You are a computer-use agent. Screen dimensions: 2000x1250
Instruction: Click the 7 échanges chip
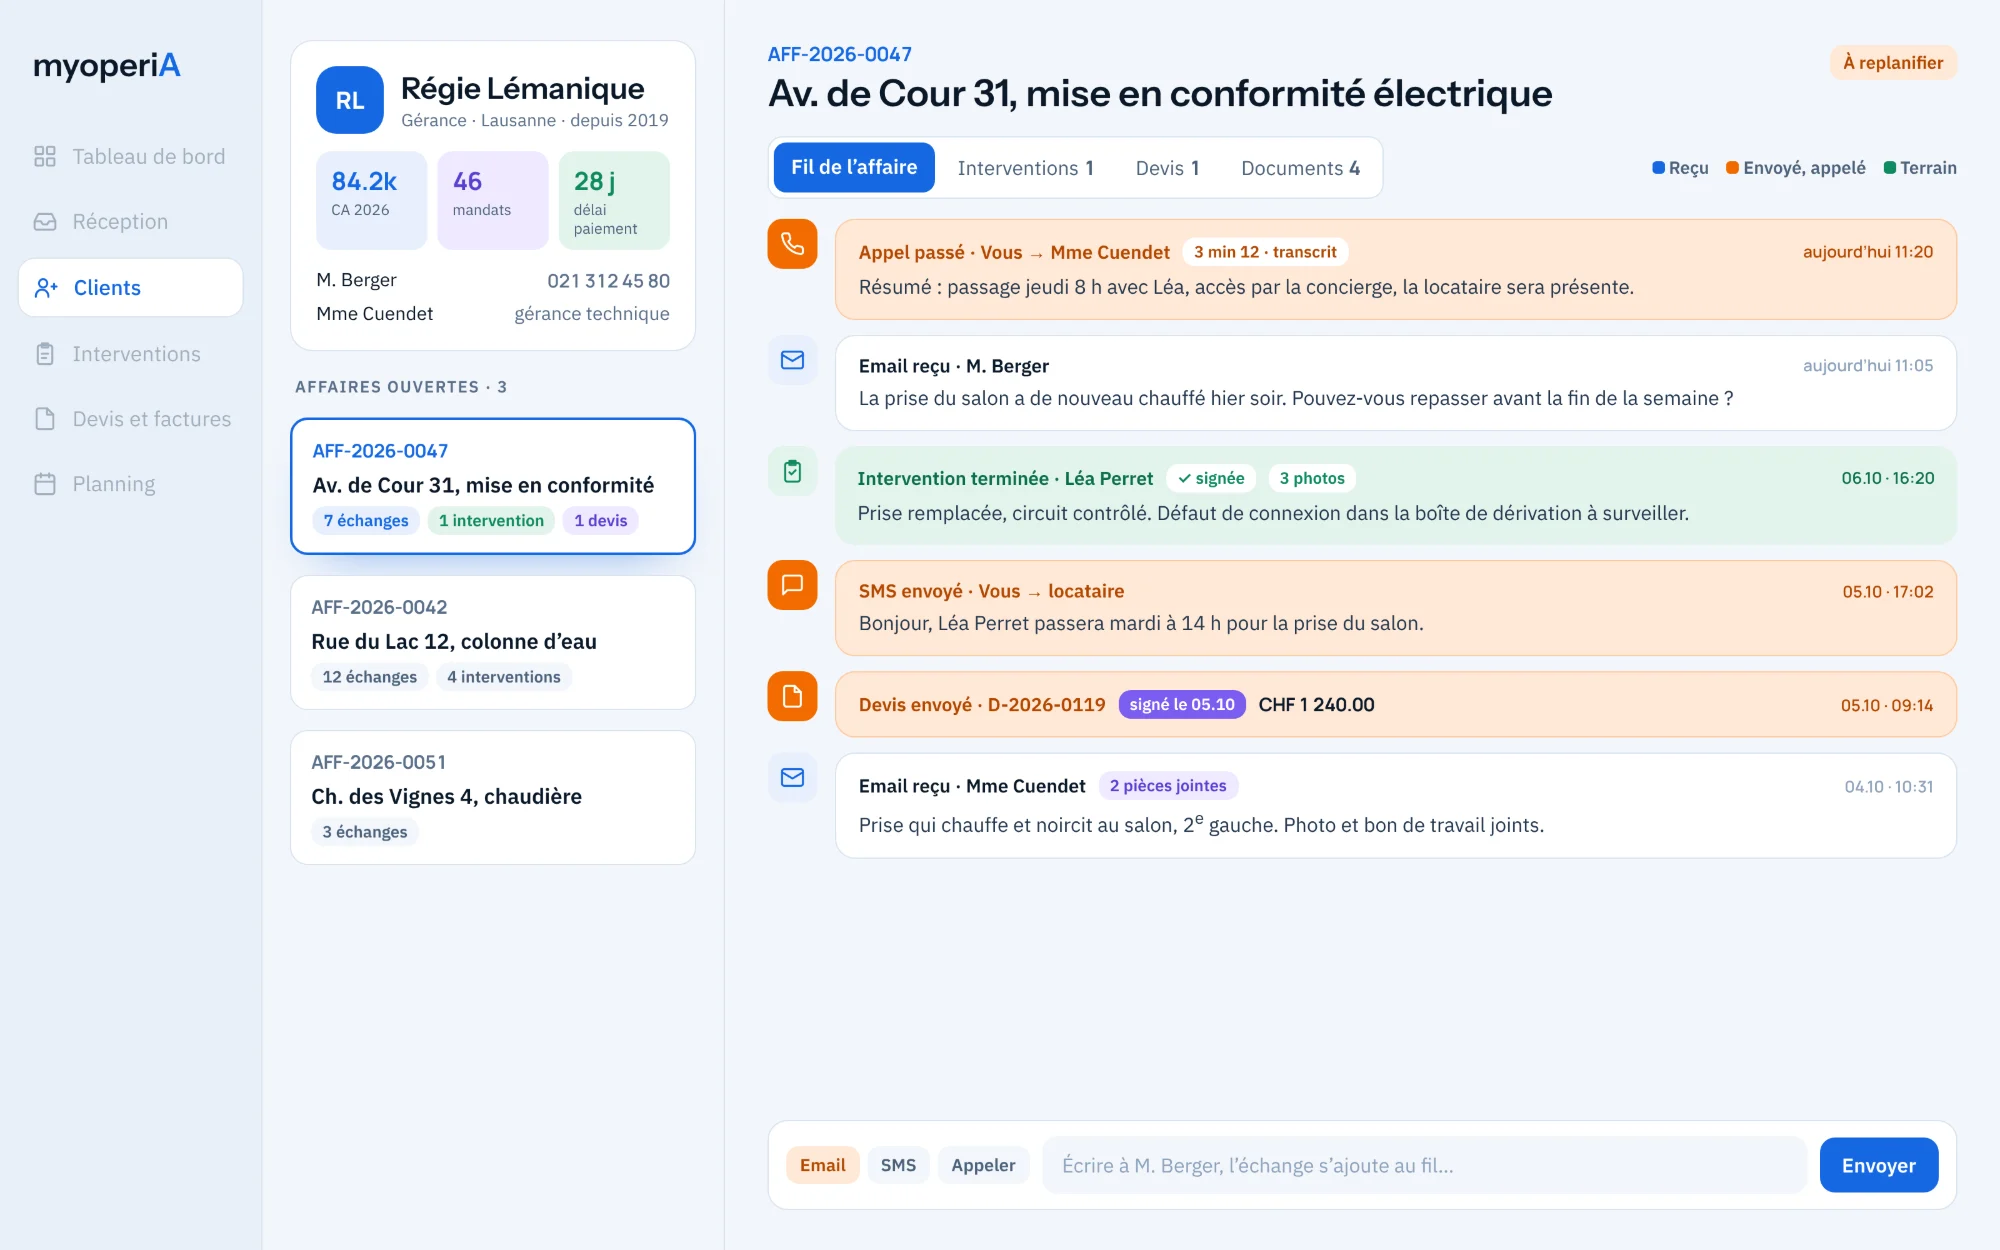point(366,520)
